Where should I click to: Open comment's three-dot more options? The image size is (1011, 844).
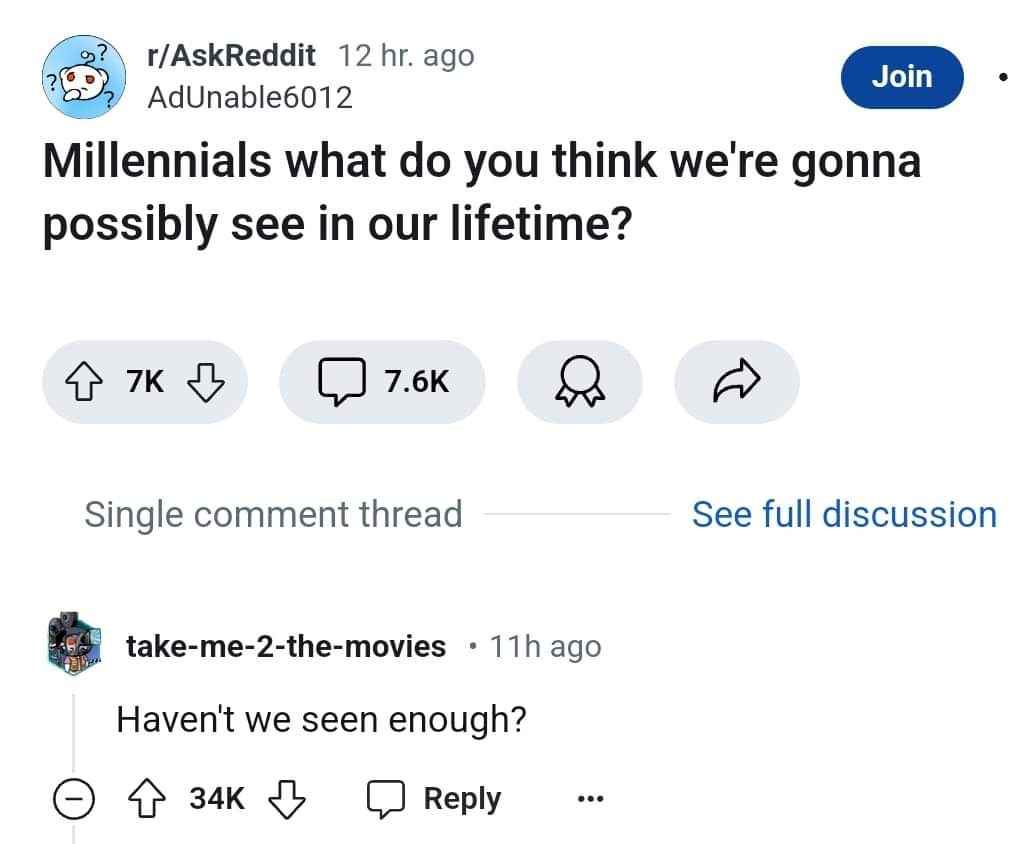[x=591, y=798]
